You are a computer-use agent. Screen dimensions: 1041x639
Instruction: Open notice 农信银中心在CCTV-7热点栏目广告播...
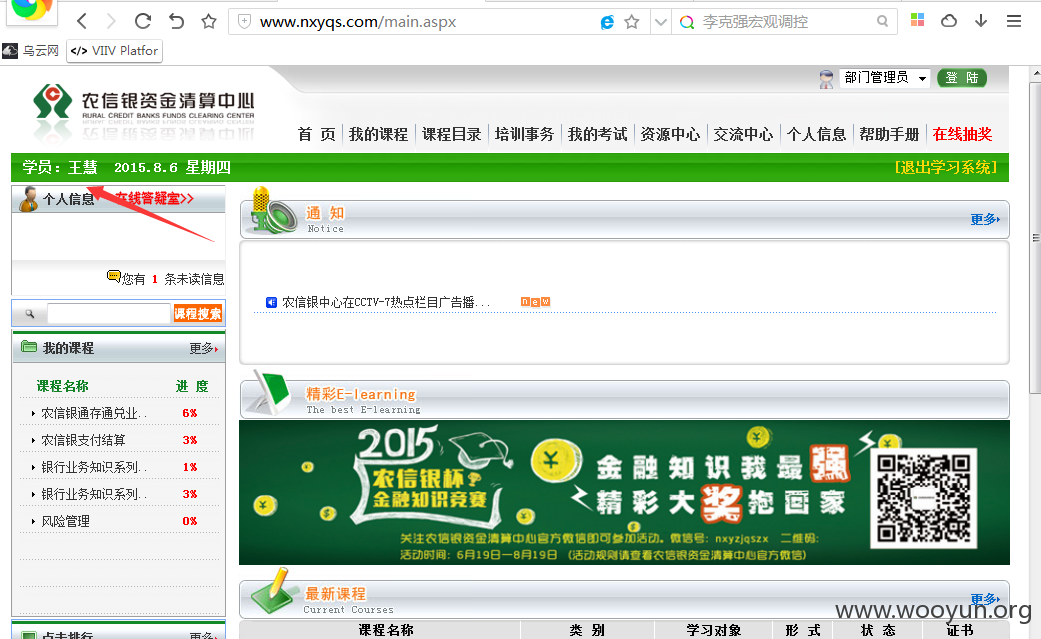pos(386,302)
